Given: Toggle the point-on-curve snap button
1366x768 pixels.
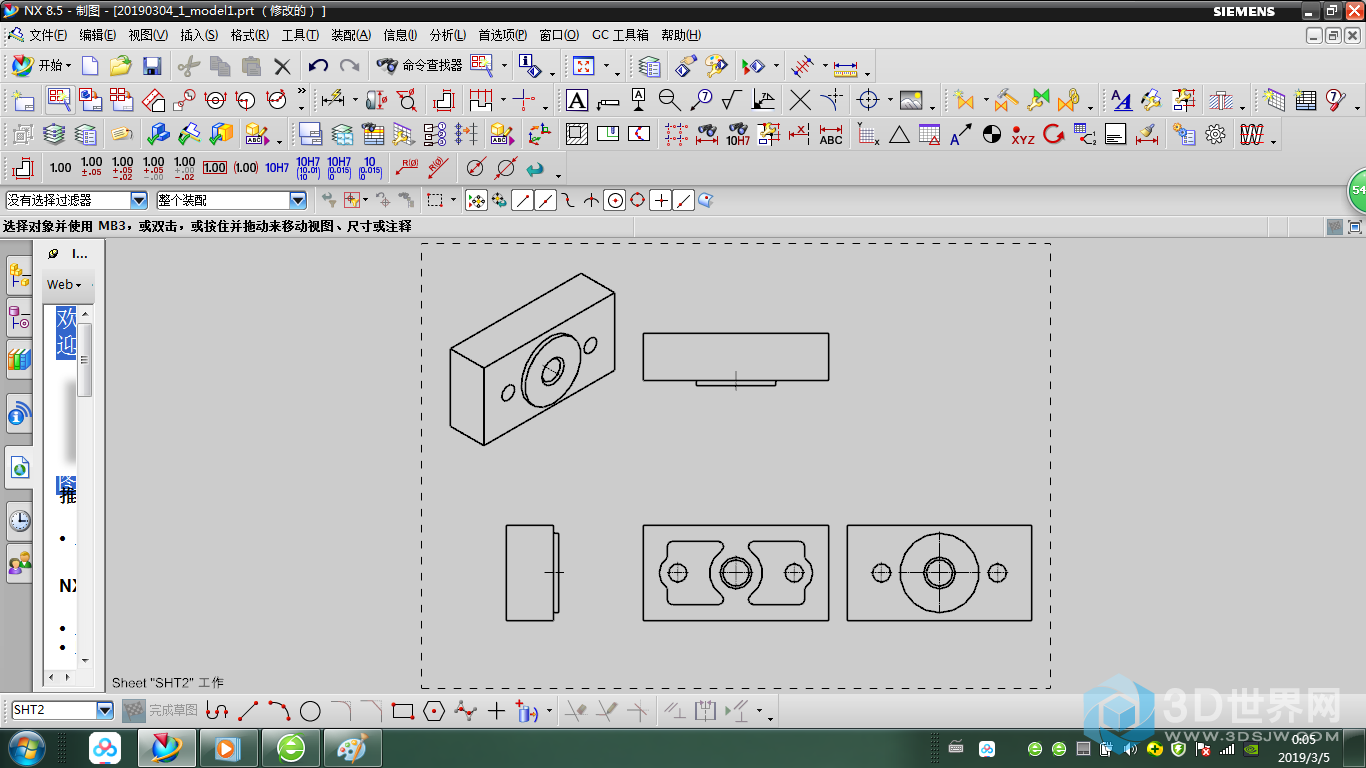Looking at the screenshot, I should coord(684,201).
